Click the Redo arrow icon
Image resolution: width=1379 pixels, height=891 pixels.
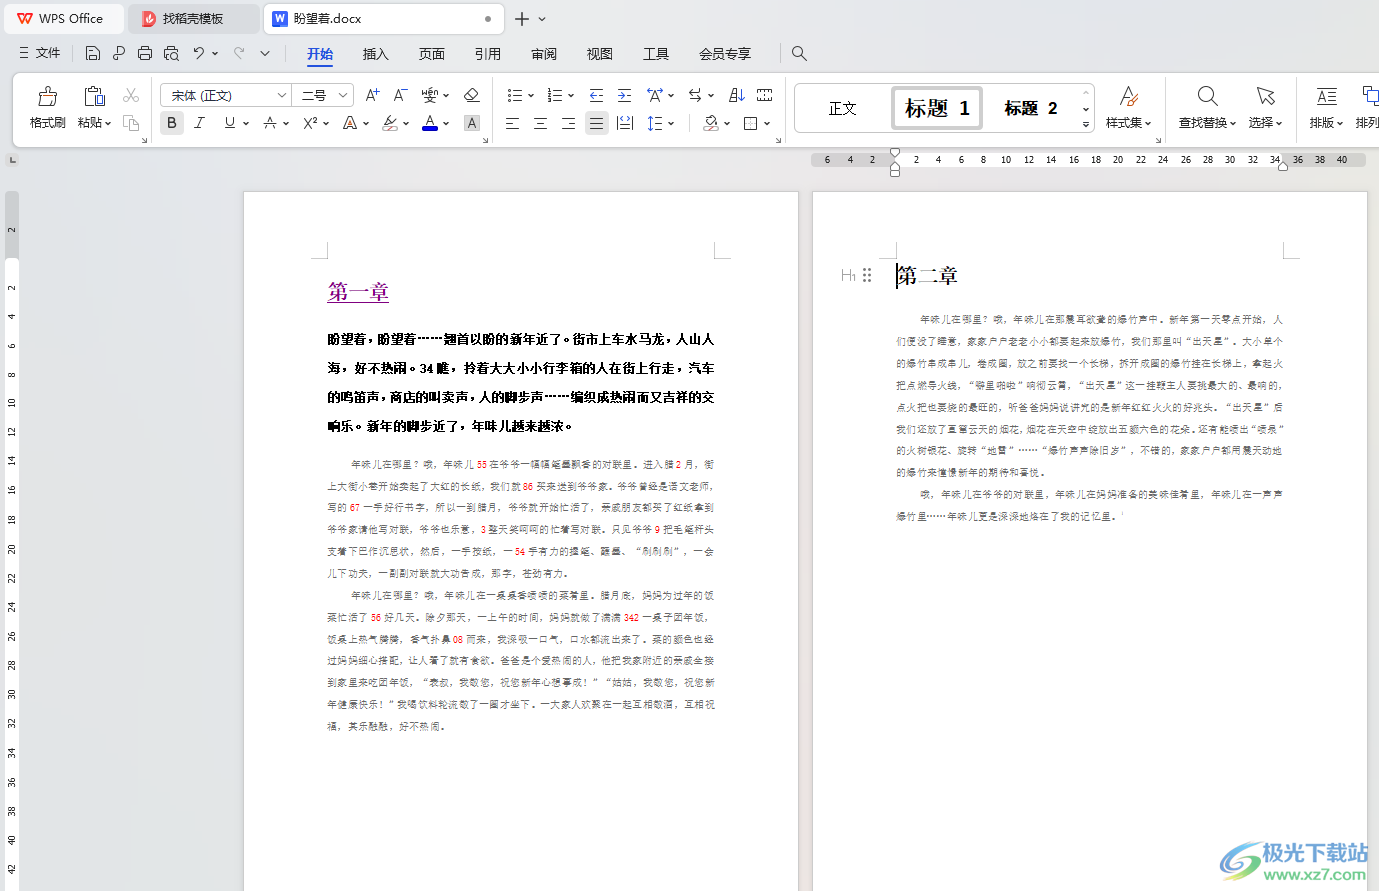[x=239, y=53]
